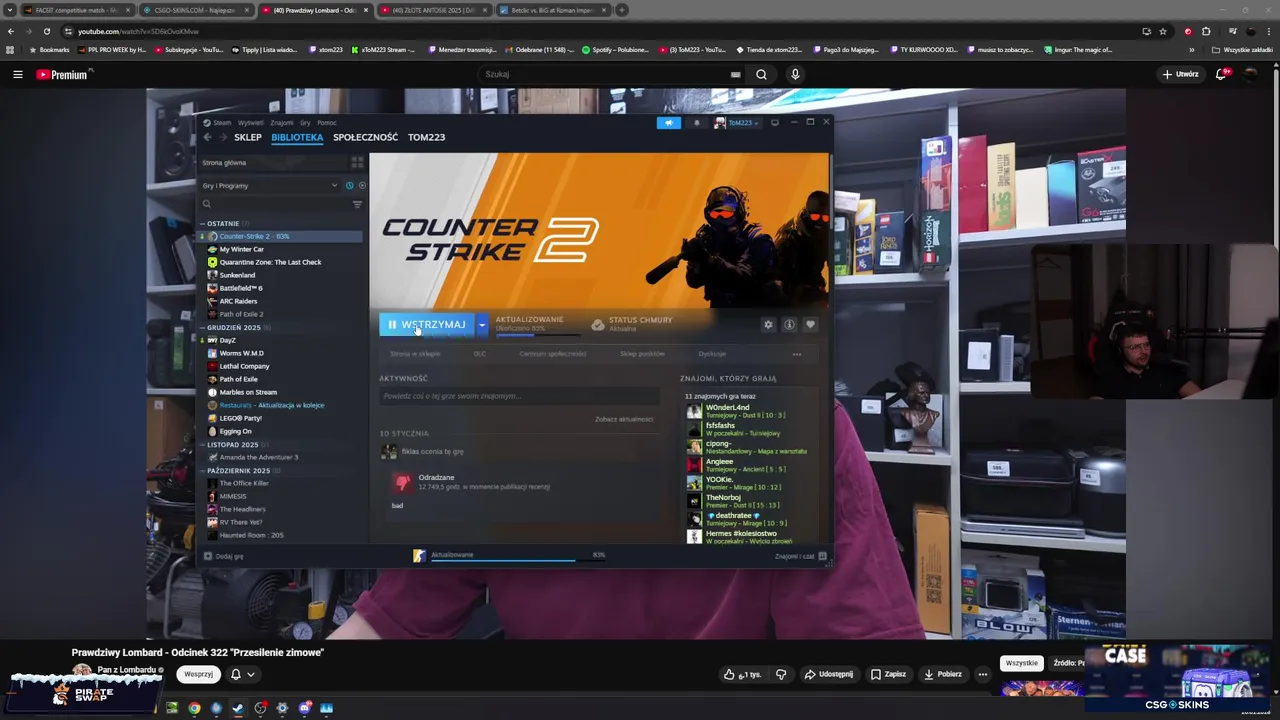Open the TOM223 profile tab
Screen dimensions: 1280x720
pyautogui.click(x=426, y=137)
